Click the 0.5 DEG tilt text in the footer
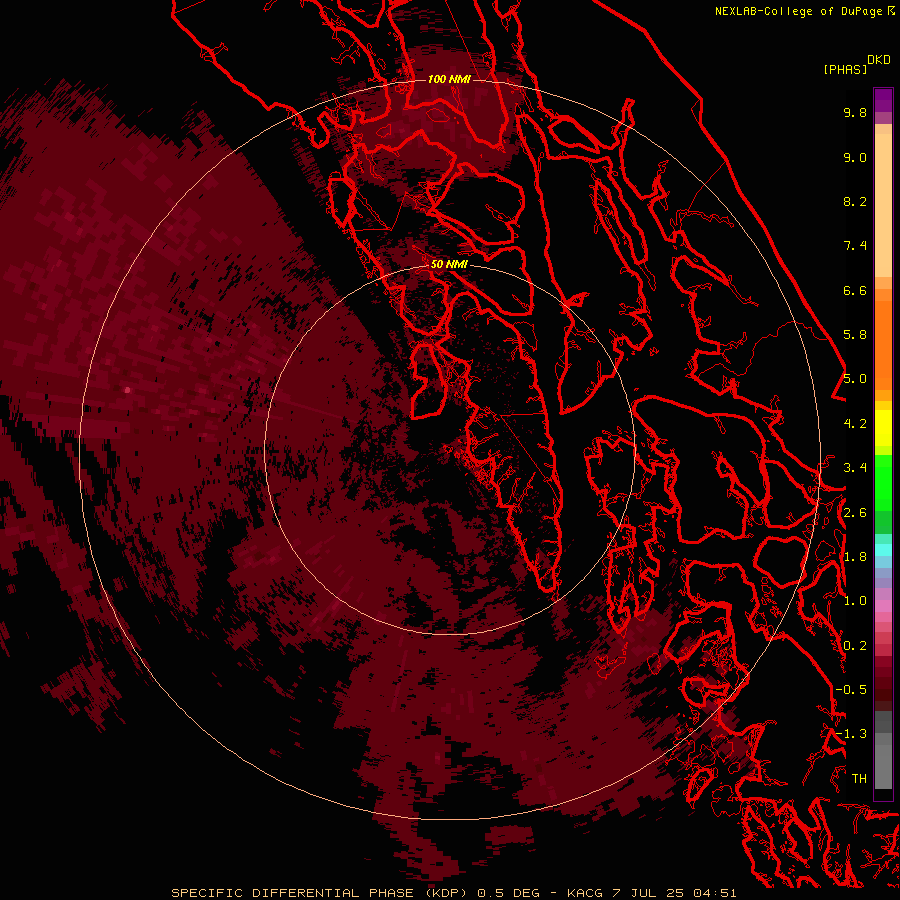The image size is (900, 900). tap(509, 893)
